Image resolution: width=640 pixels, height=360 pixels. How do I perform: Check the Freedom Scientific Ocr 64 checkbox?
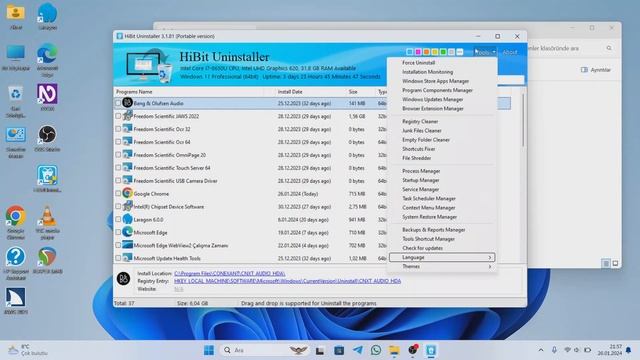(118, 142)
